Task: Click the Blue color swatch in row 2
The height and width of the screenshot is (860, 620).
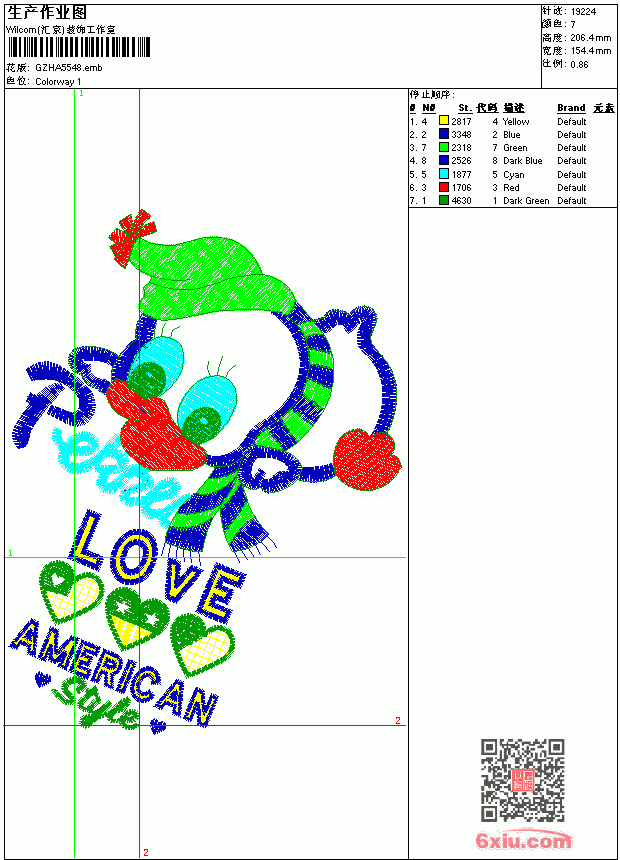Action: 444,134
